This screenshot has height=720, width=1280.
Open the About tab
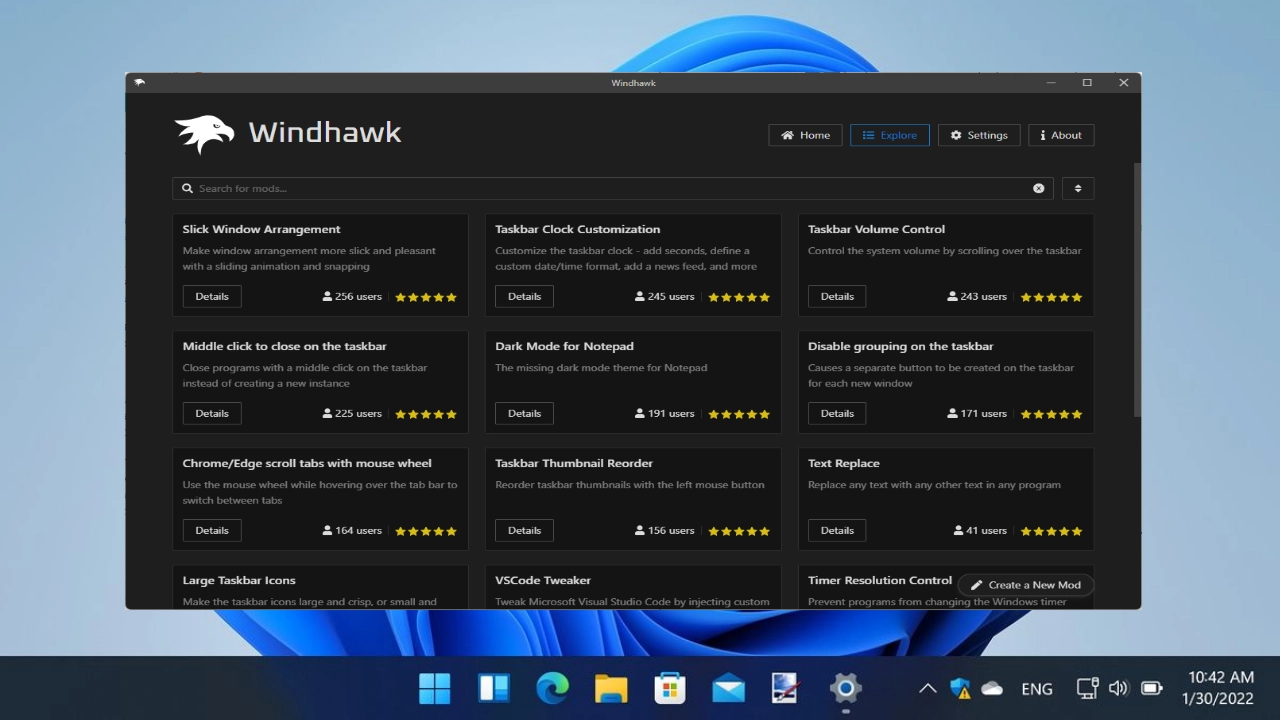(x=1061, y=135)
